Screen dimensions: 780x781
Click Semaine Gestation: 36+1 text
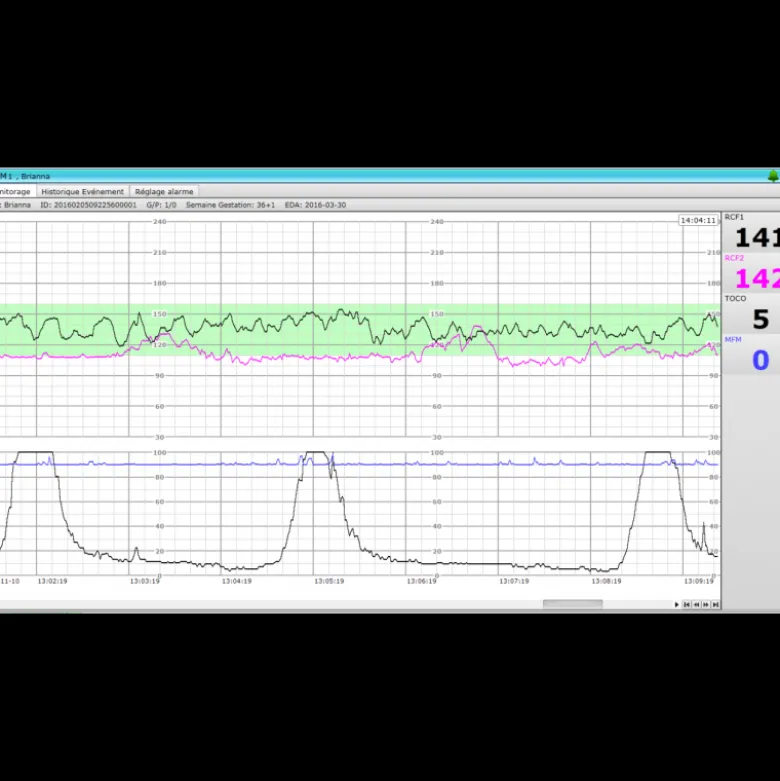click(231, 205)
